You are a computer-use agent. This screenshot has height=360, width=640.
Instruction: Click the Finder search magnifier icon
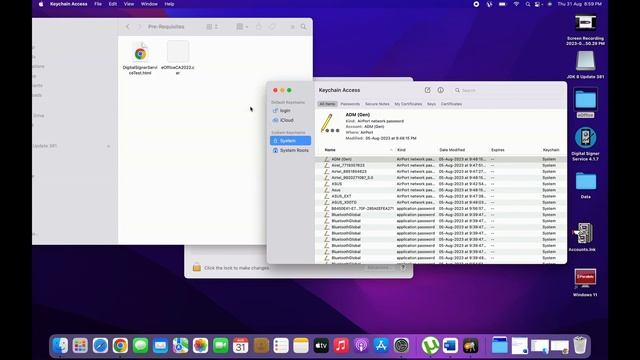tap(303, 27)
